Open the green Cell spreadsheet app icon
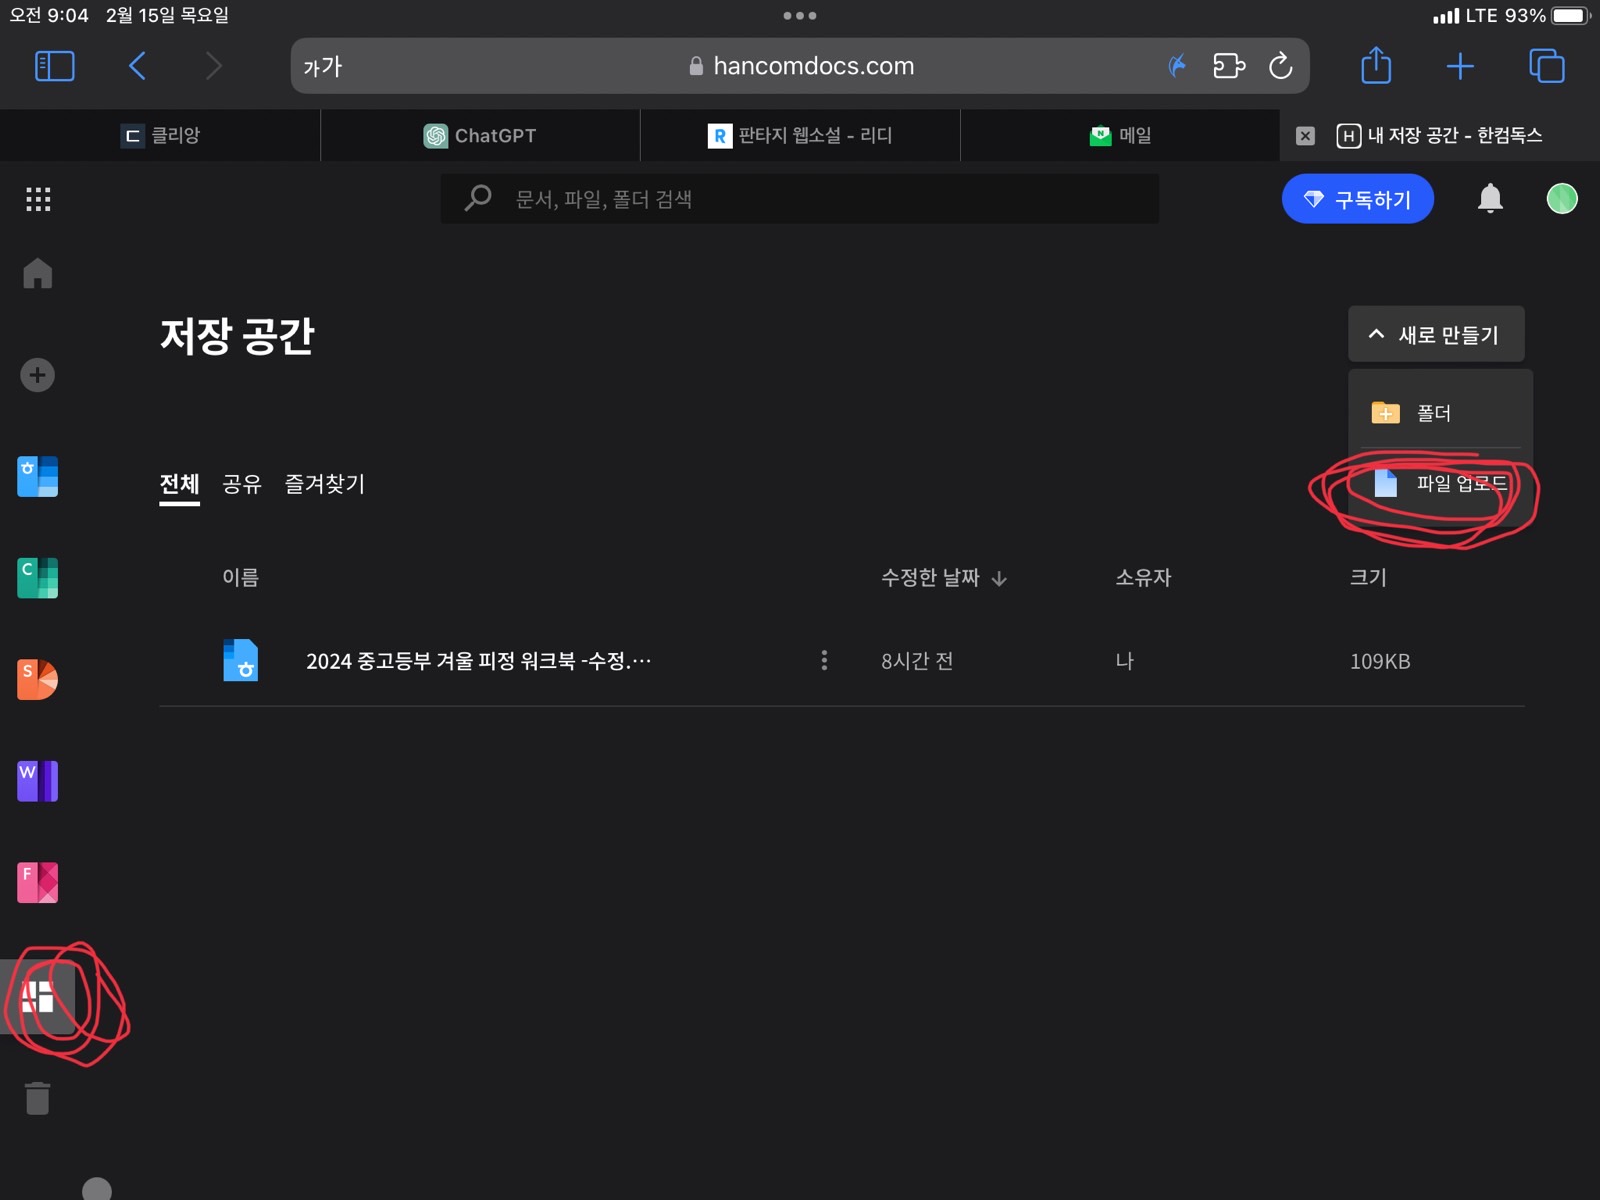The image size is (1600, 1200). pos(37,578)
